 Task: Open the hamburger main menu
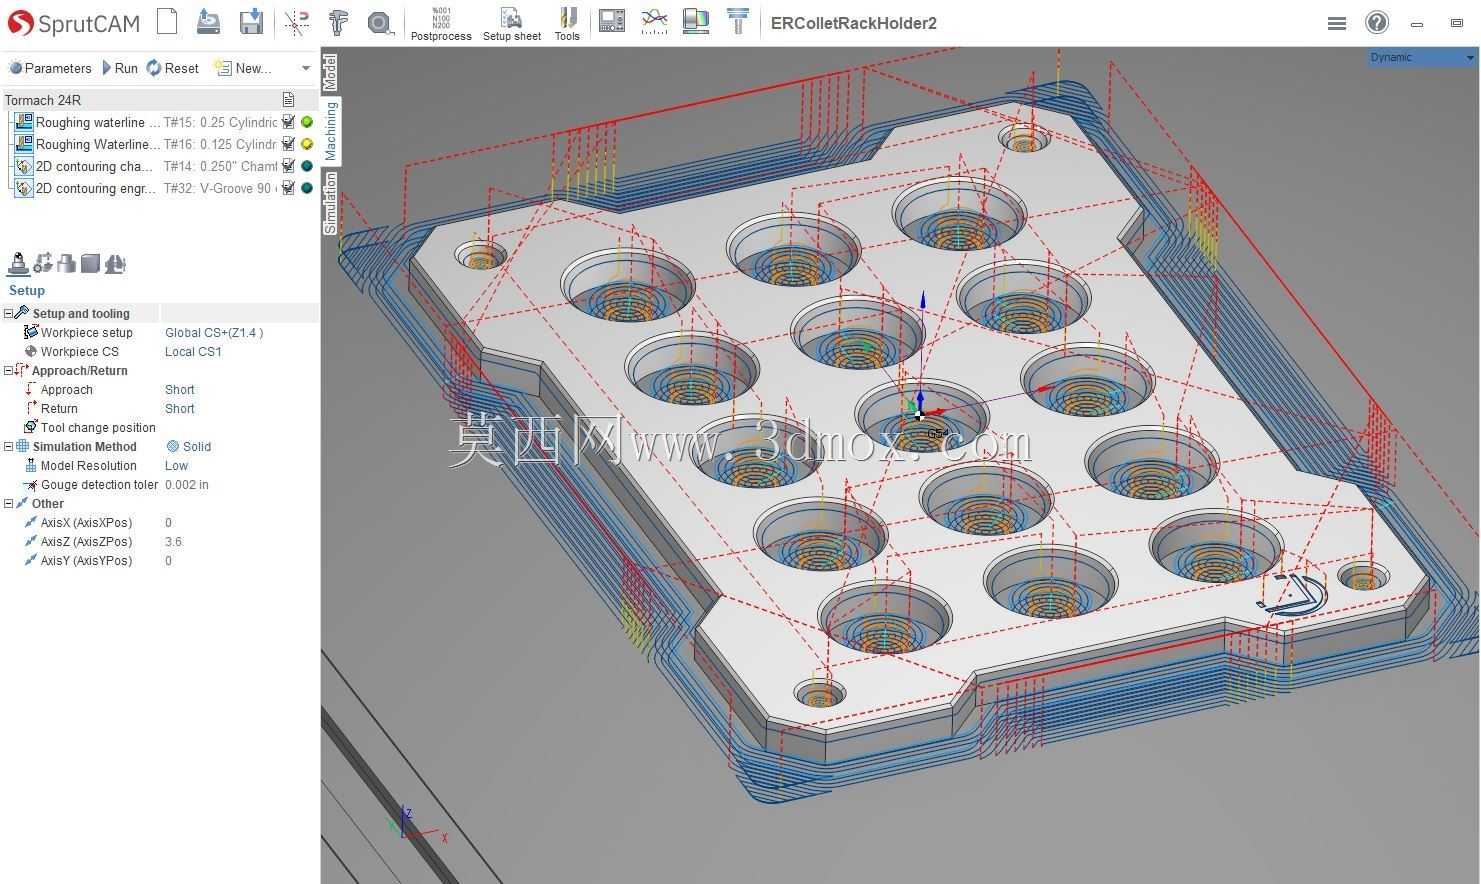click(1337, 23)
